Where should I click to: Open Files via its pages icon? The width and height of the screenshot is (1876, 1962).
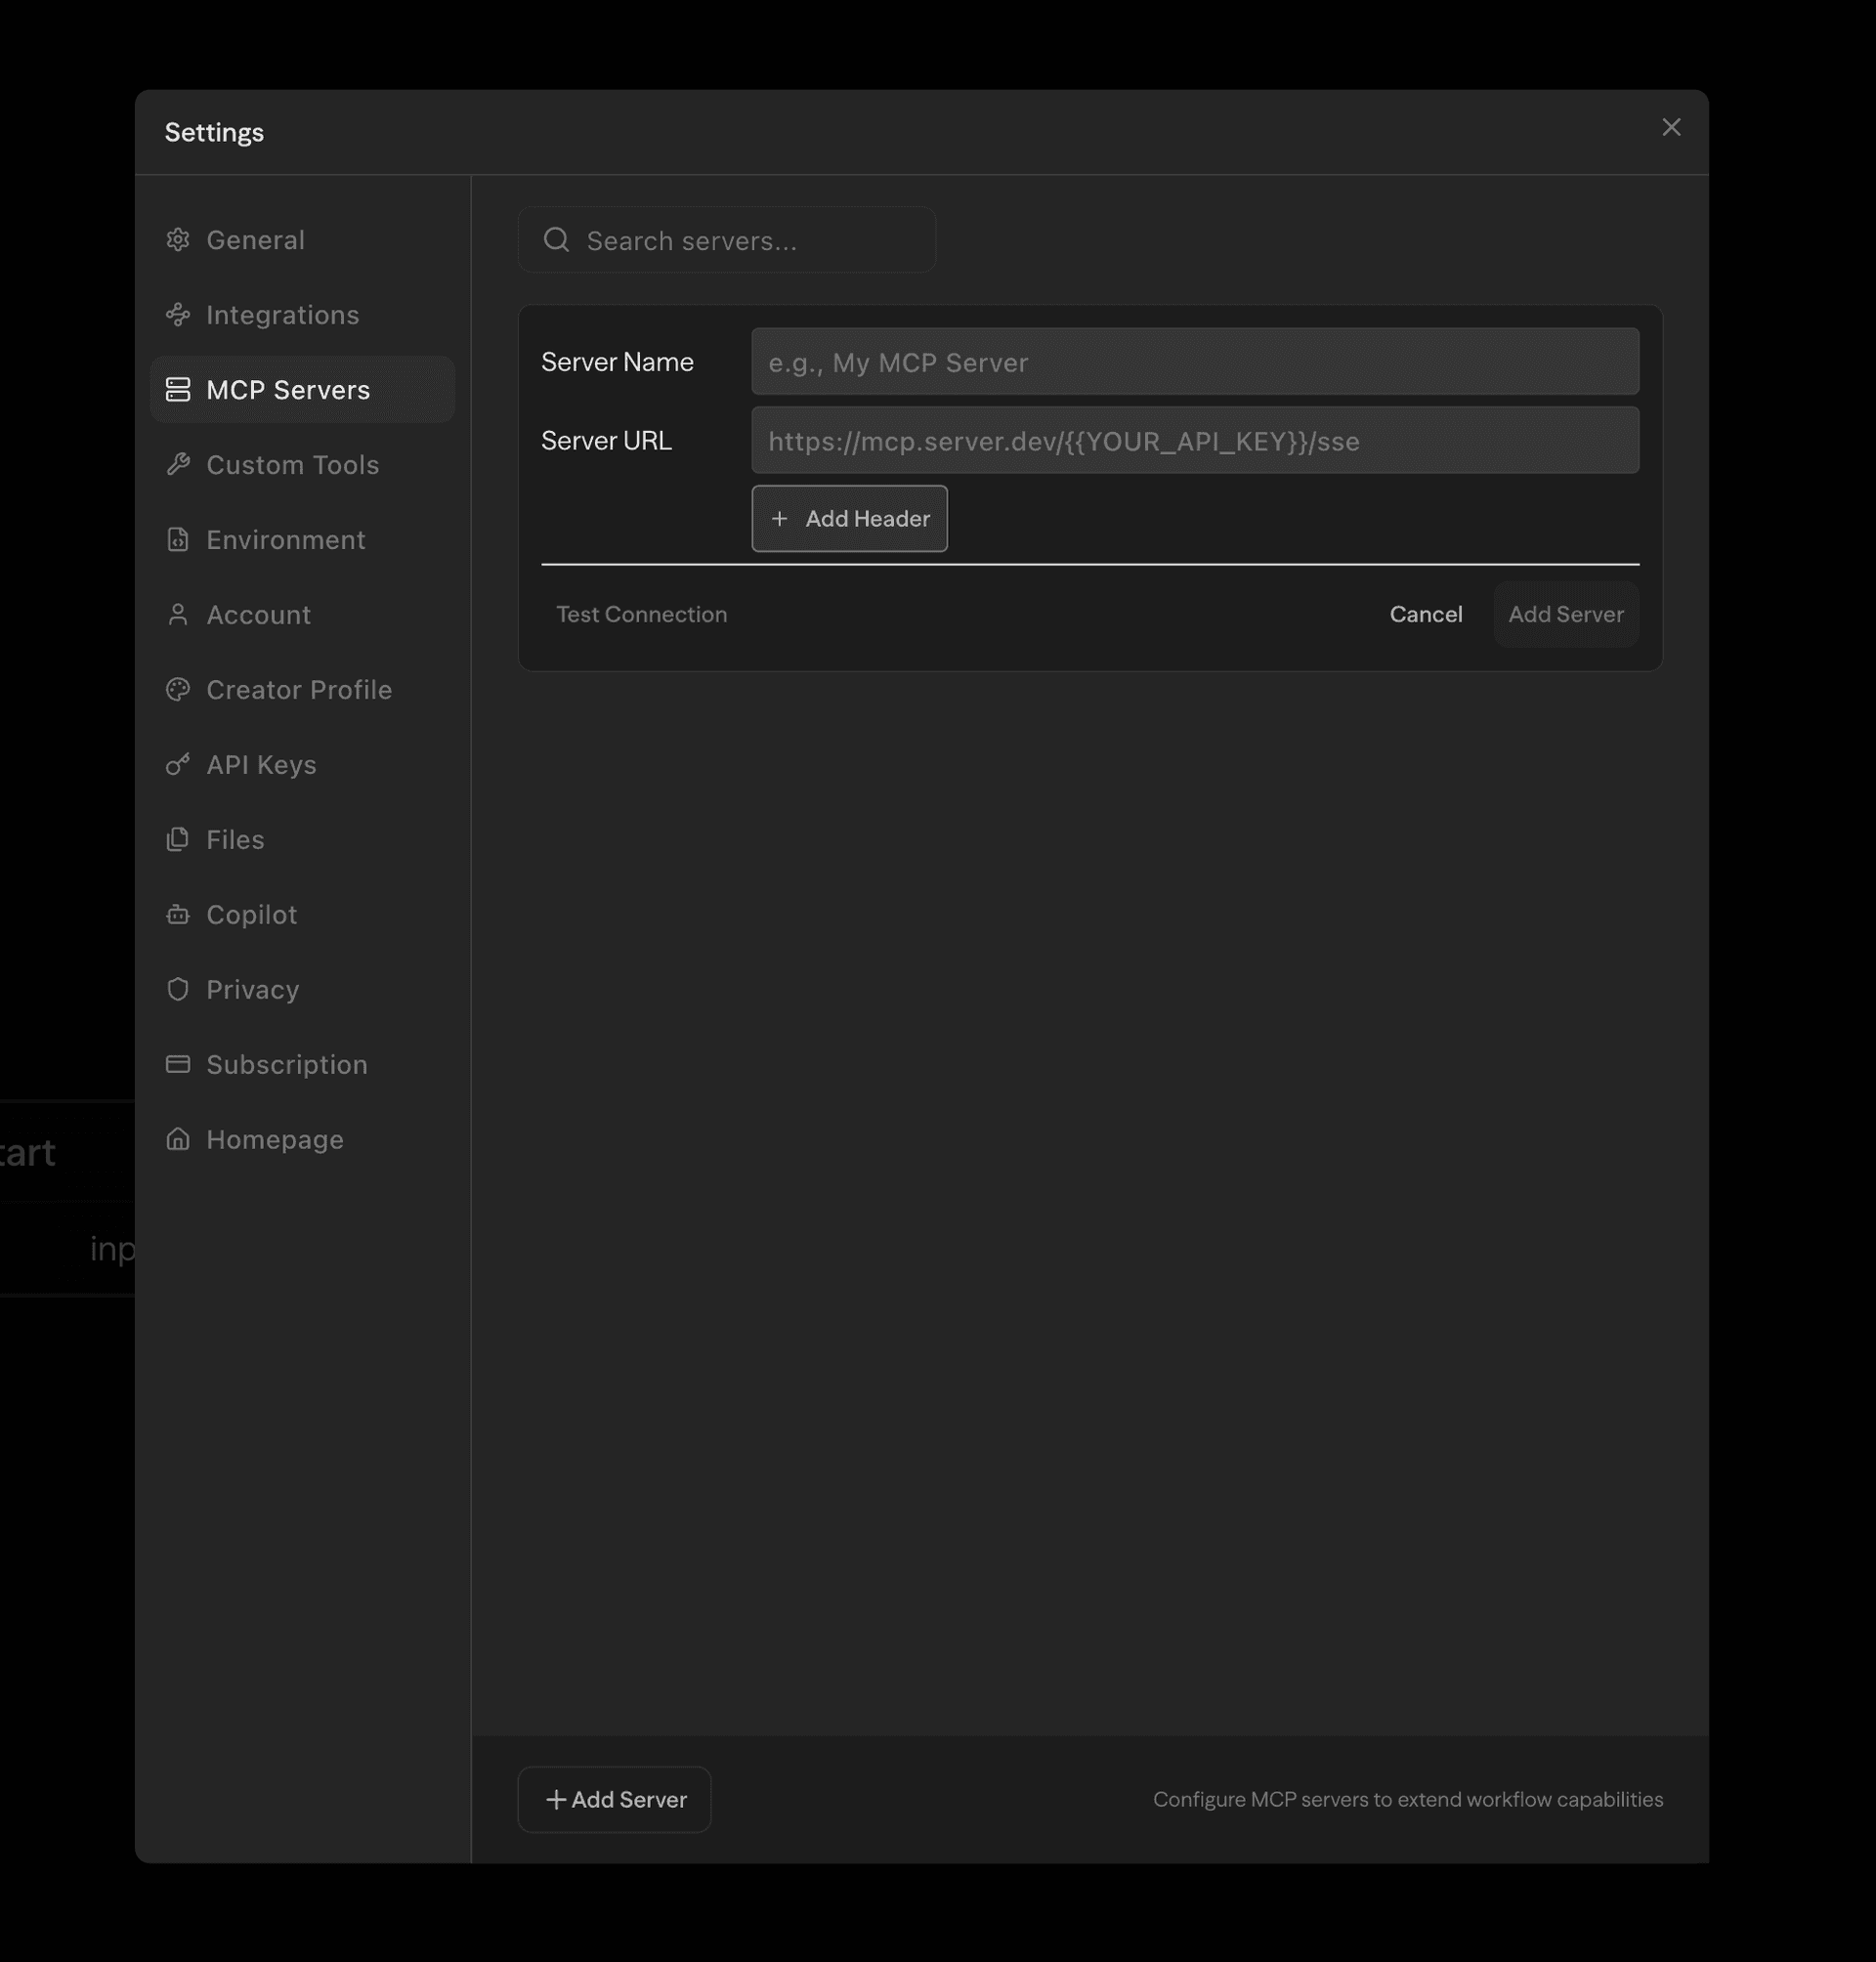point(178,839)
